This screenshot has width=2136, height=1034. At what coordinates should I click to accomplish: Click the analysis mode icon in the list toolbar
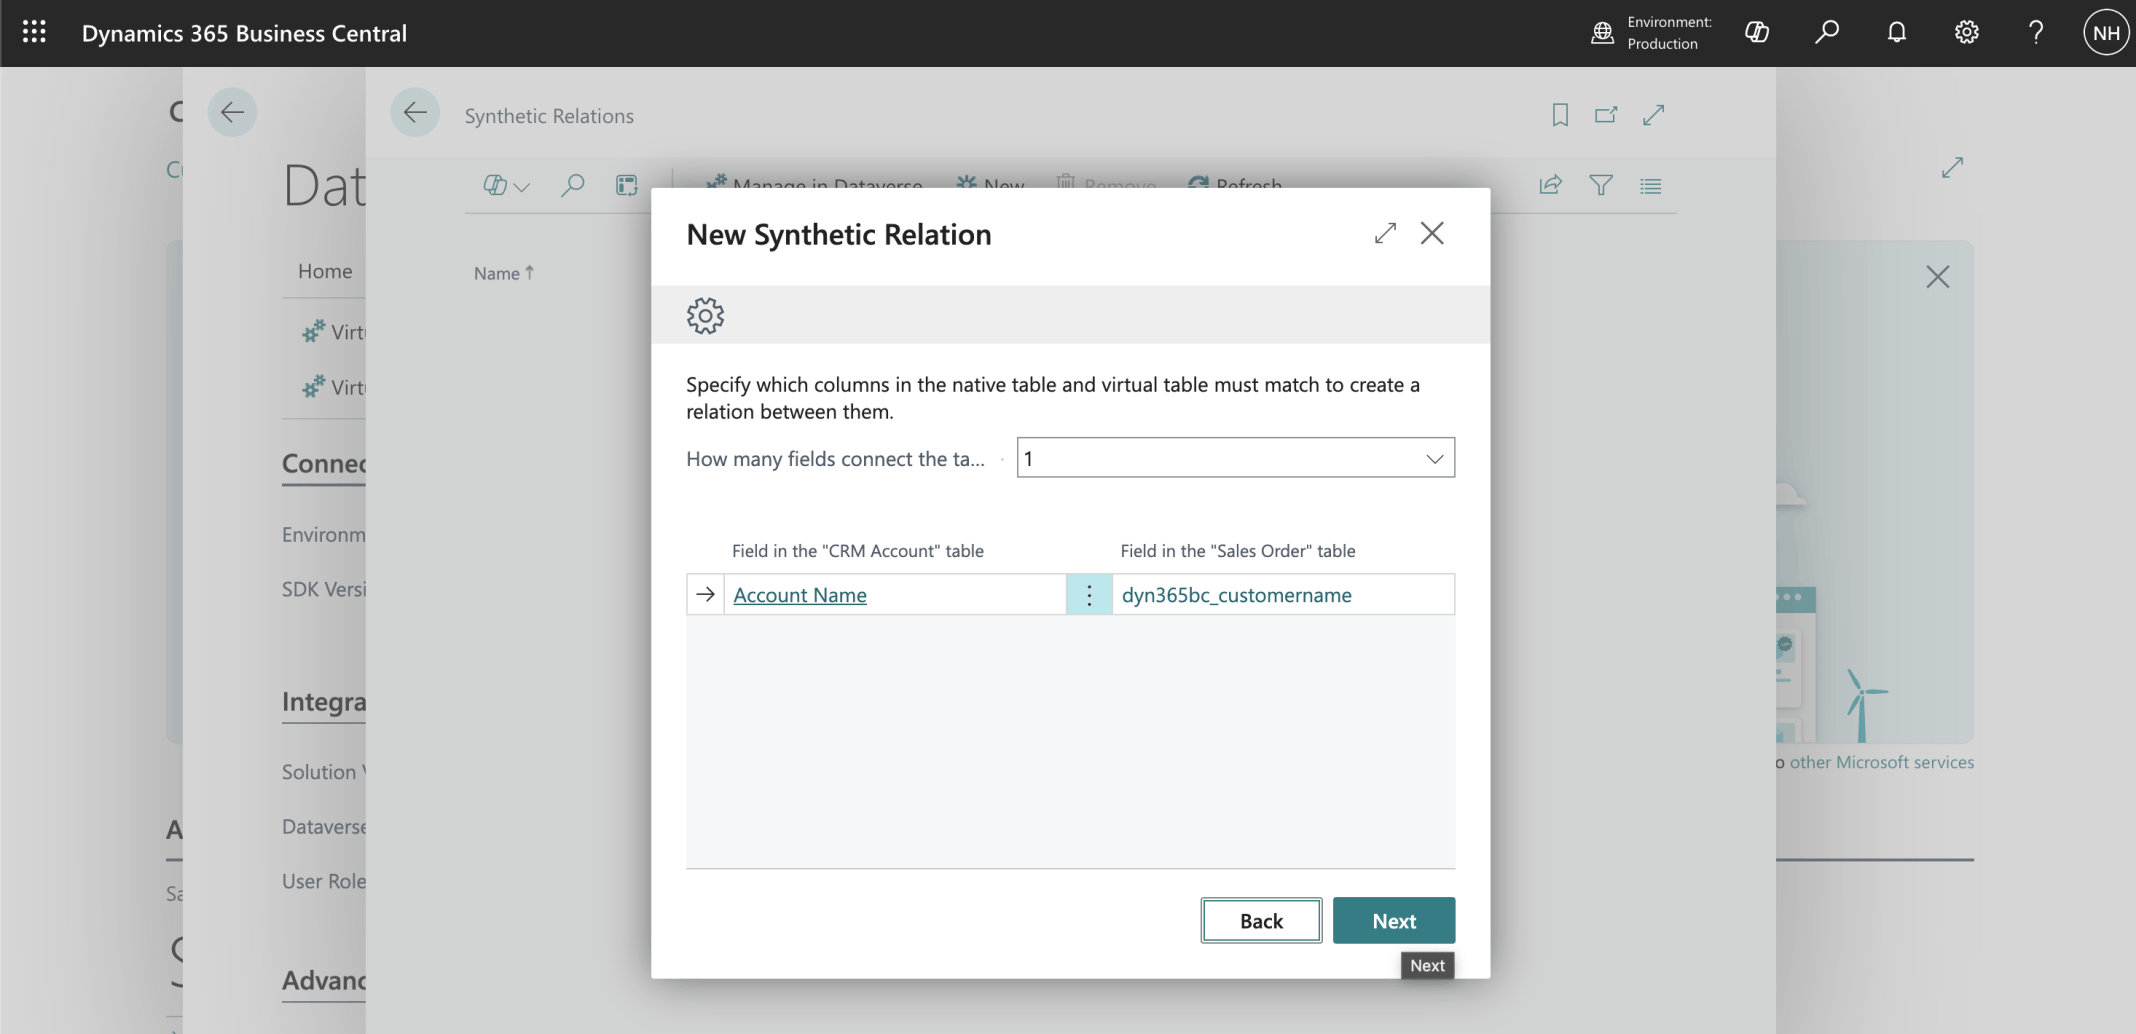[627, 185]
